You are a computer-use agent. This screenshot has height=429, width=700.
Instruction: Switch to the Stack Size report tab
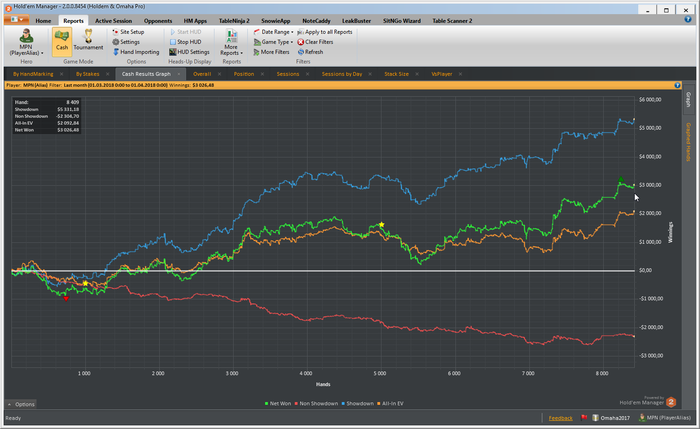396,74
